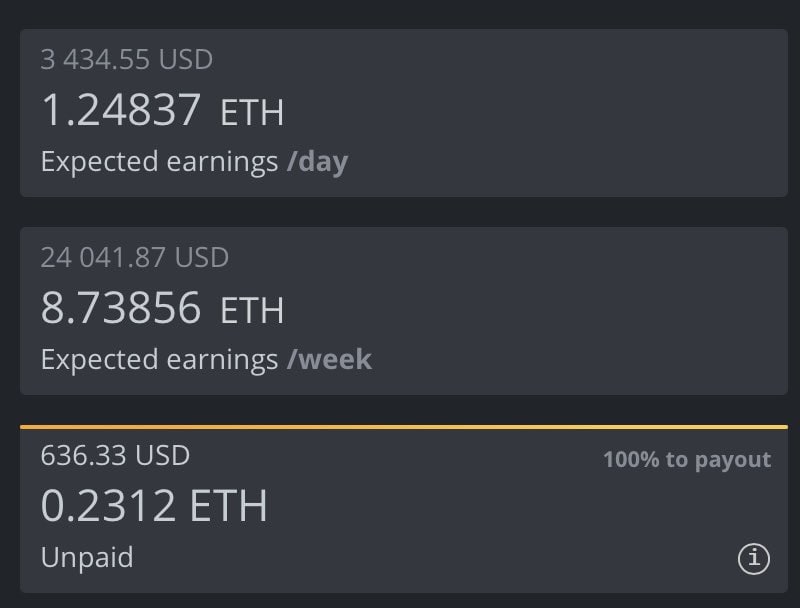This screenshot has height=608, width=800.
Task: Click the /week period text
Action: pyautogui.click(x=329, y=359)
